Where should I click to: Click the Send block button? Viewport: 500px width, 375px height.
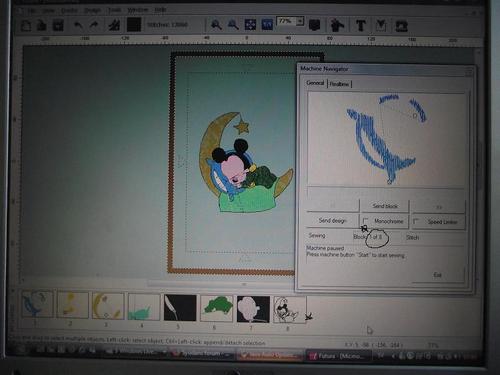click(385, 206)
